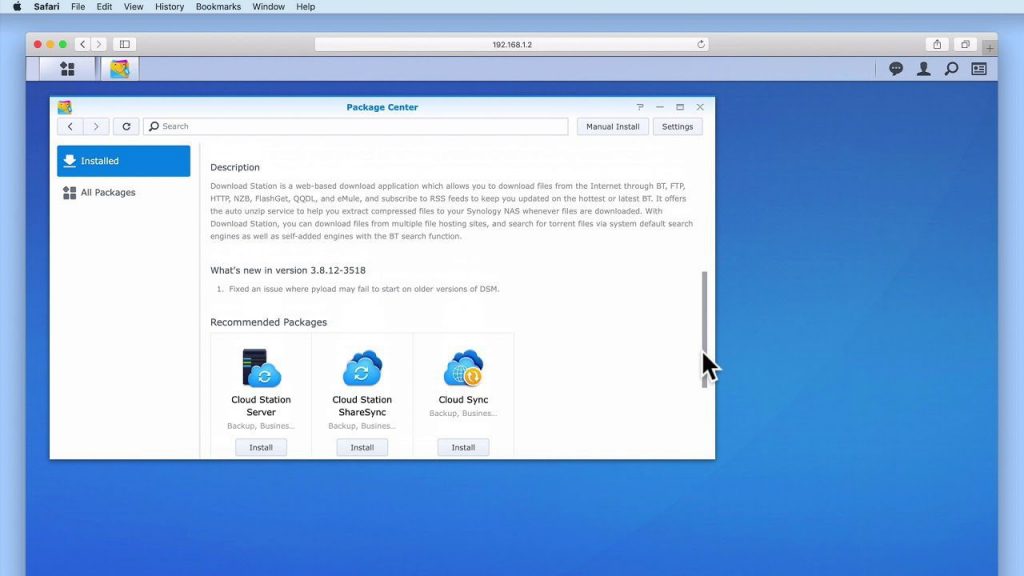The width and height of the screenshot is (1024, 576).
Task: Maximize the Package Center window
Action: 680,107
